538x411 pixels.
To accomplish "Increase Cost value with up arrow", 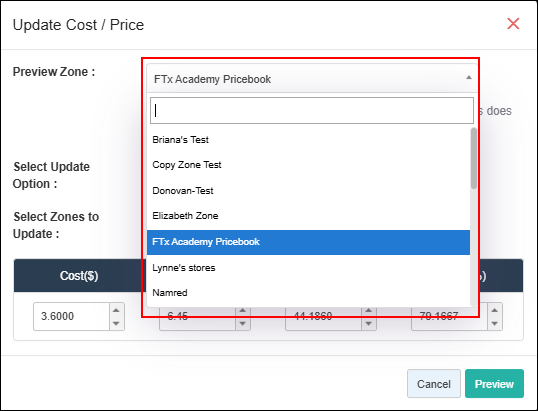I will point(116,310).
